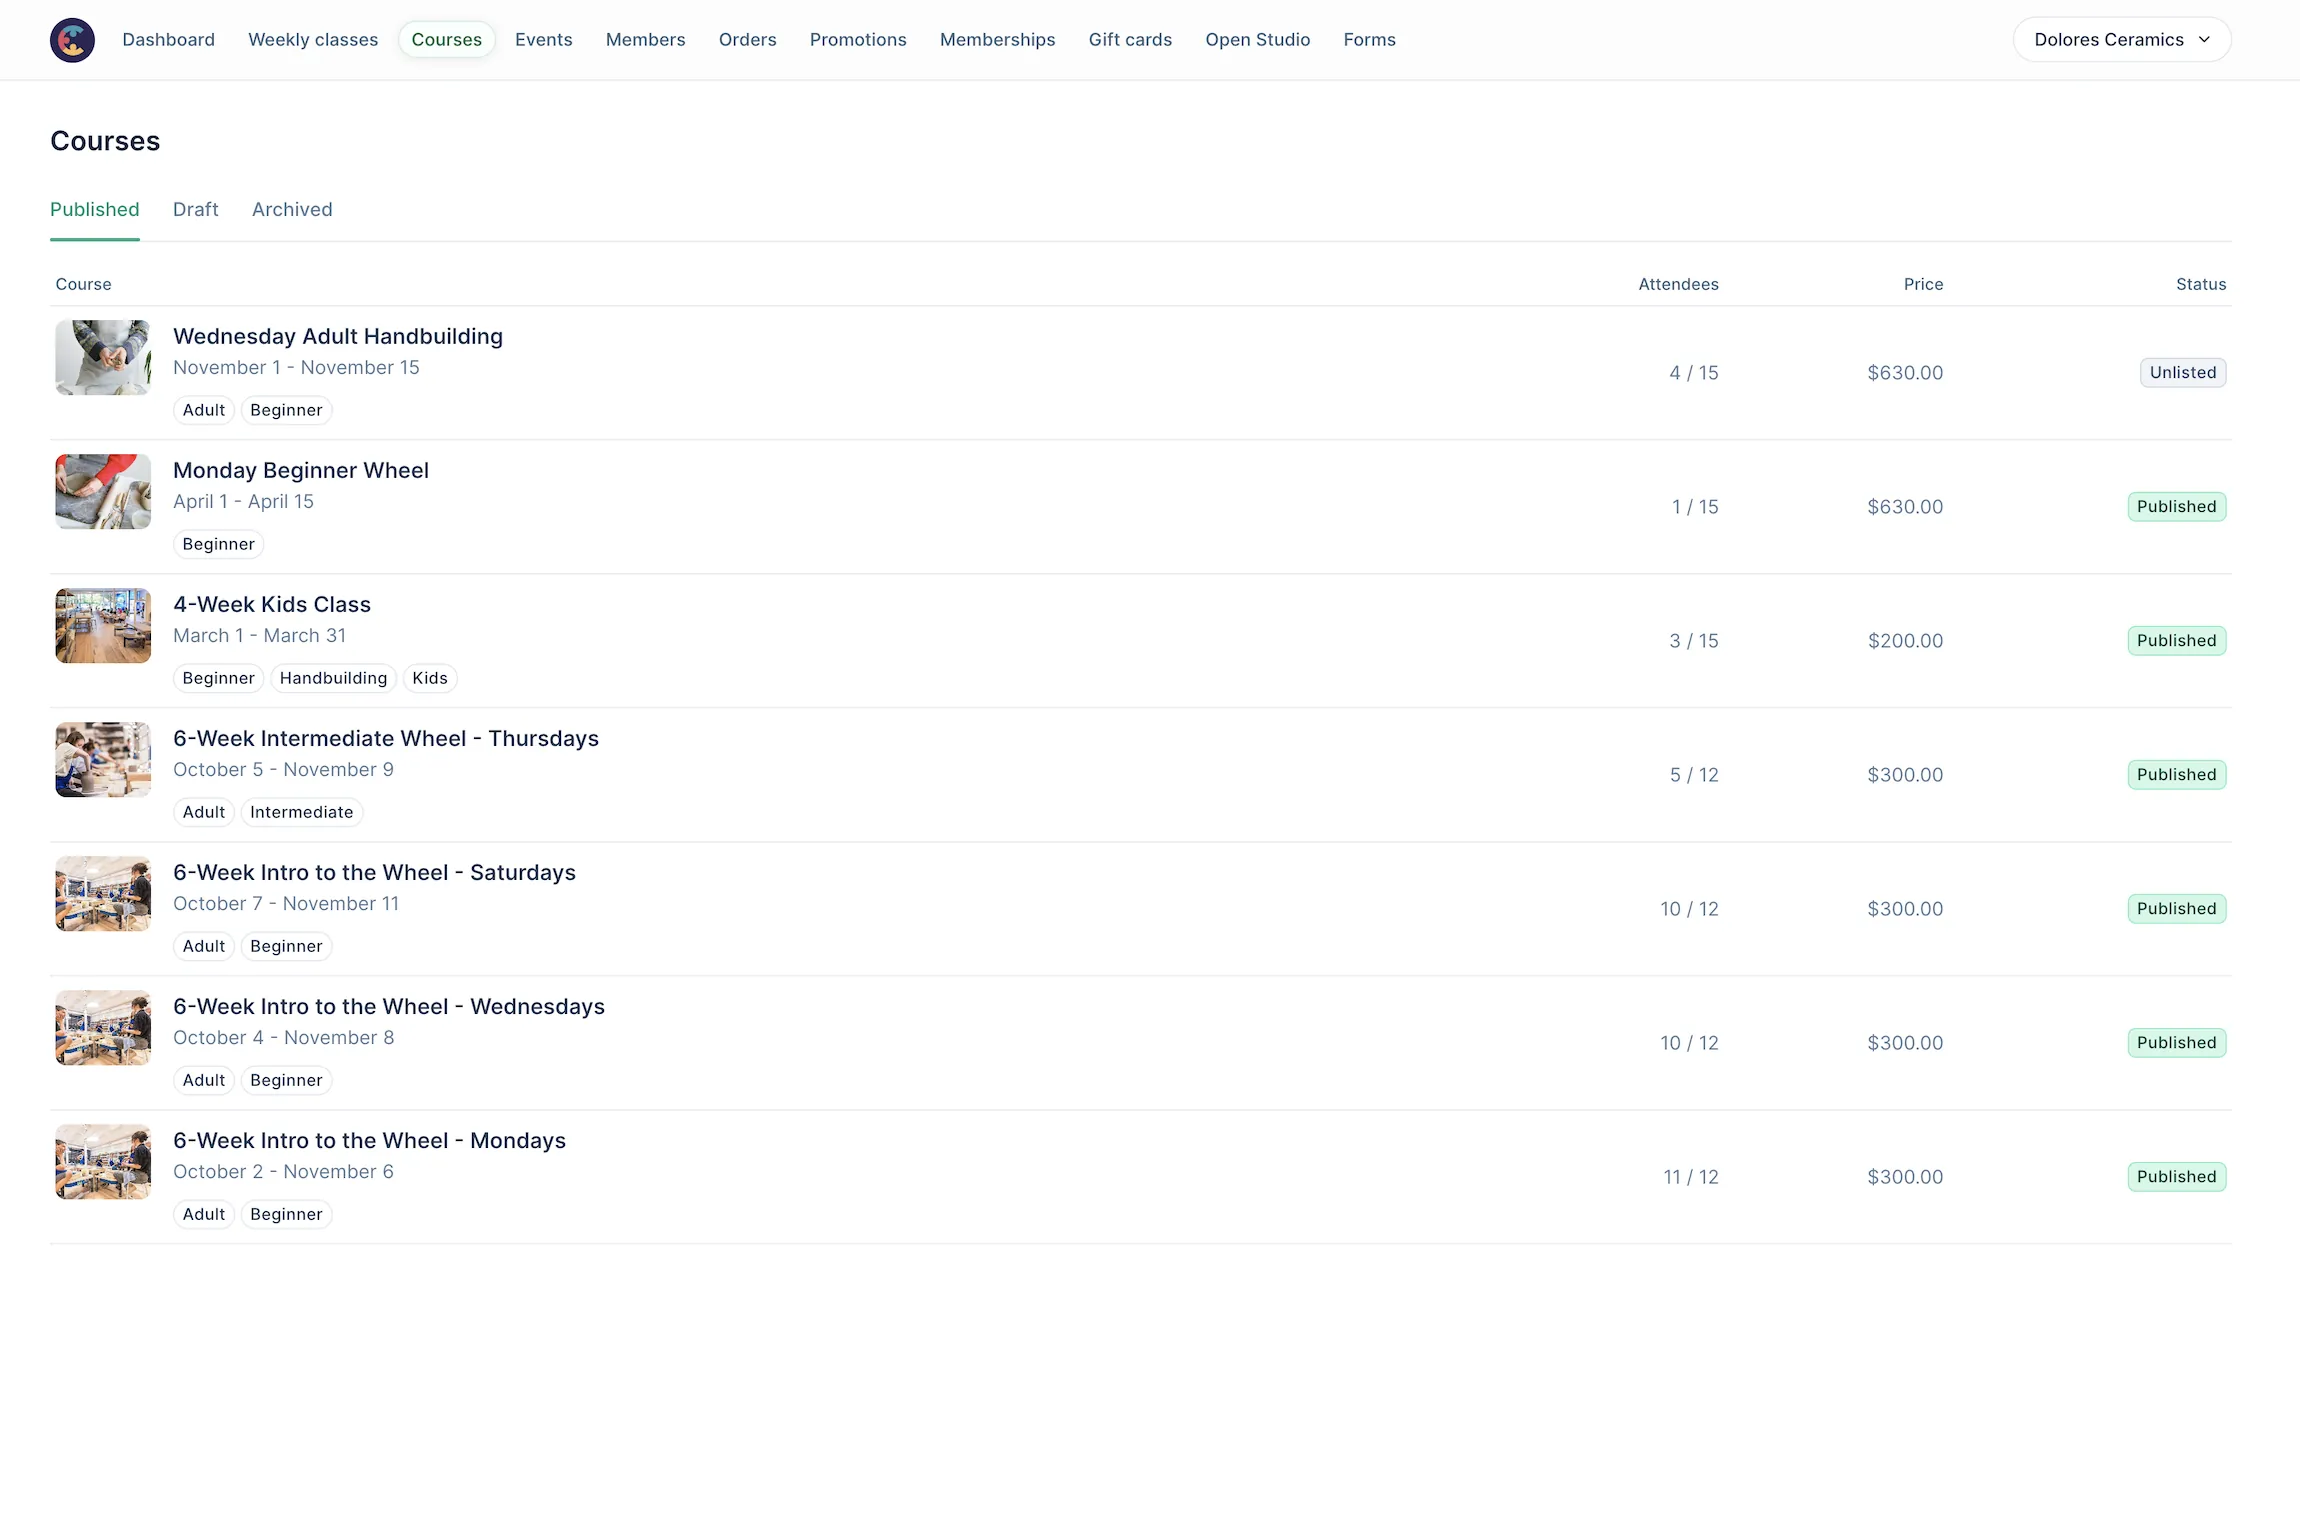Viewport: 2300px width, 1514px height.
Task: Open the Open Studio navigation item
Action: pos(1257,40)
